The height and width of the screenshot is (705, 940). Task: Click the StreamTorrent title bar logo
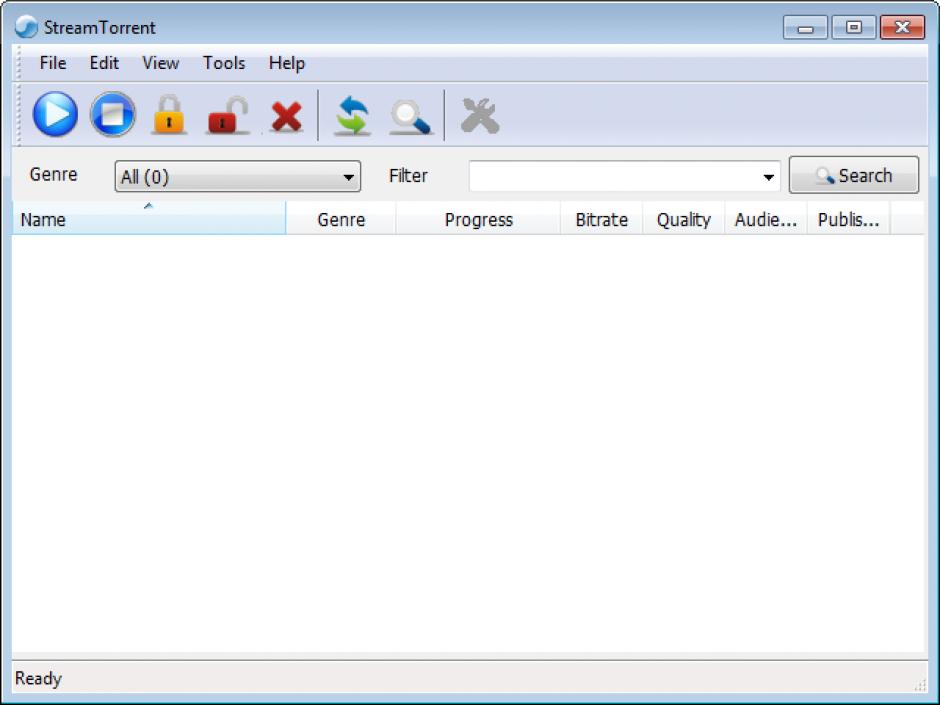[x=26, y=27]
